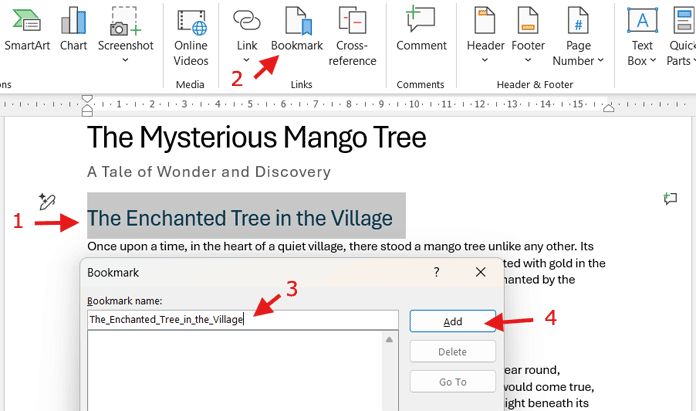Click the subtitle 'A Tale of Wonder and Discovery'
Image resolution: width=696 pixels, height=411 pixels.
tap(209, 172)
